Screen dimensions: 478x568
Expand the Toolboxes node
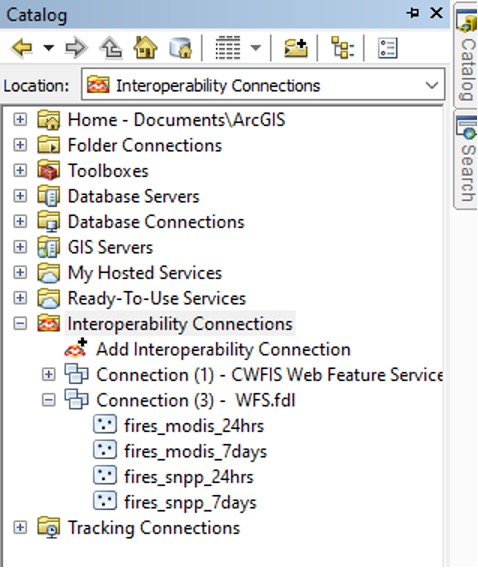(20, 170)
